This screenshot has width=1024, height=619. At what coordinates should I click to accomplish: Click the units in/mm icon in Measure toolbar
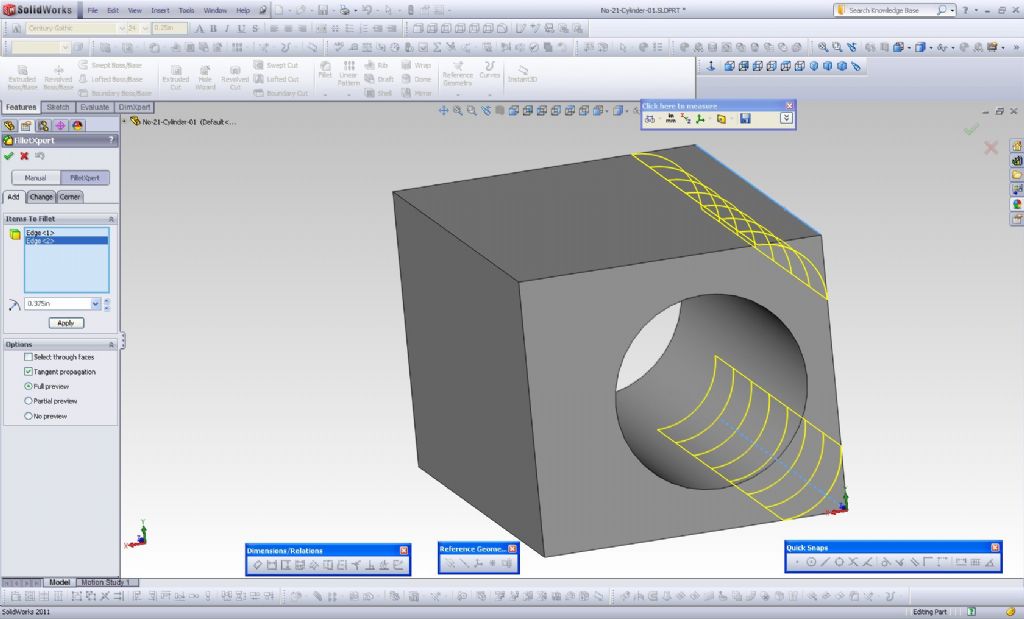tap(671, 119)
